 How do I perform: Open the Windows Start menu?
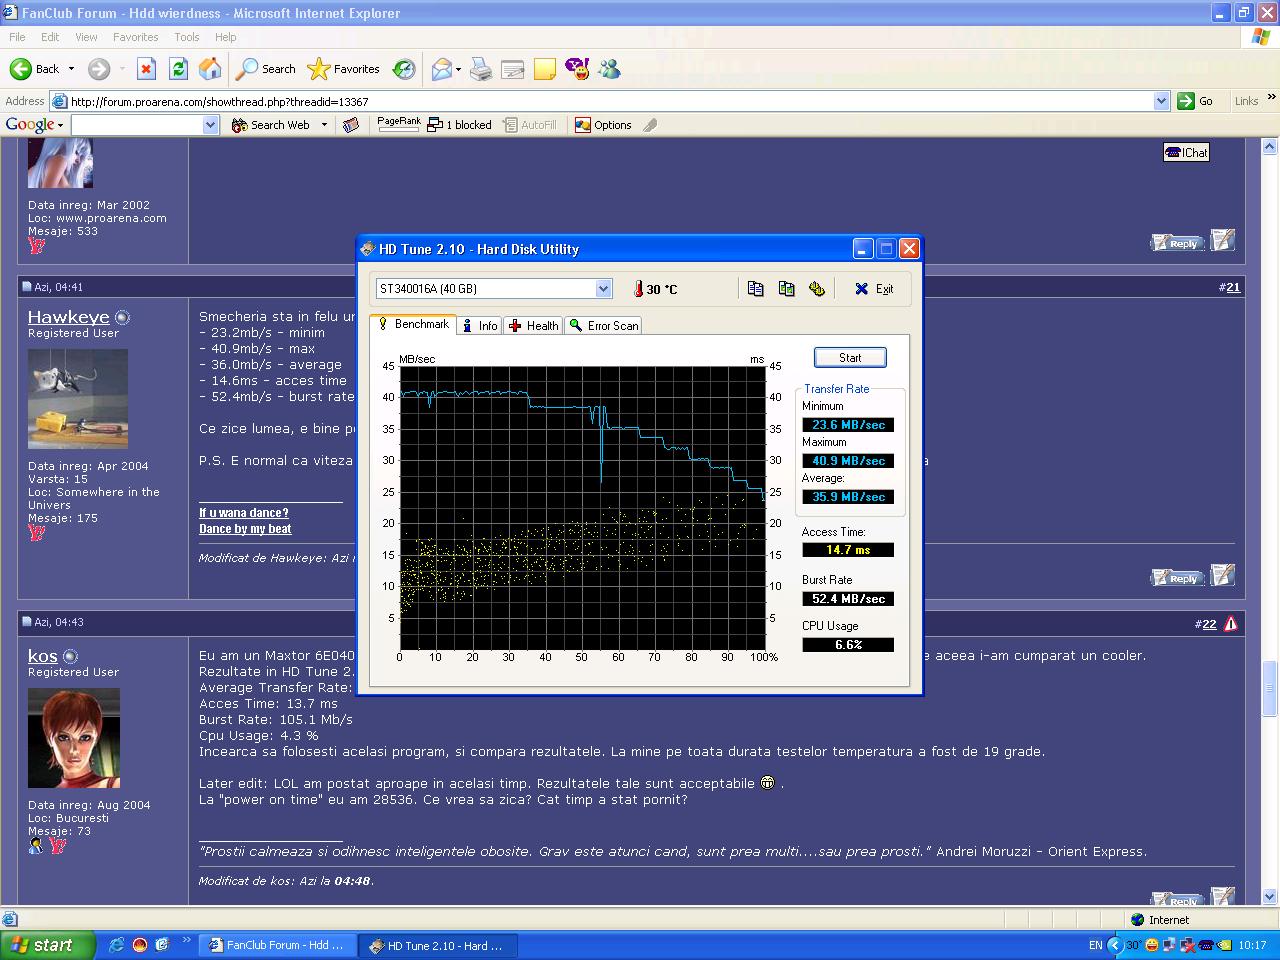coord(47,945)
